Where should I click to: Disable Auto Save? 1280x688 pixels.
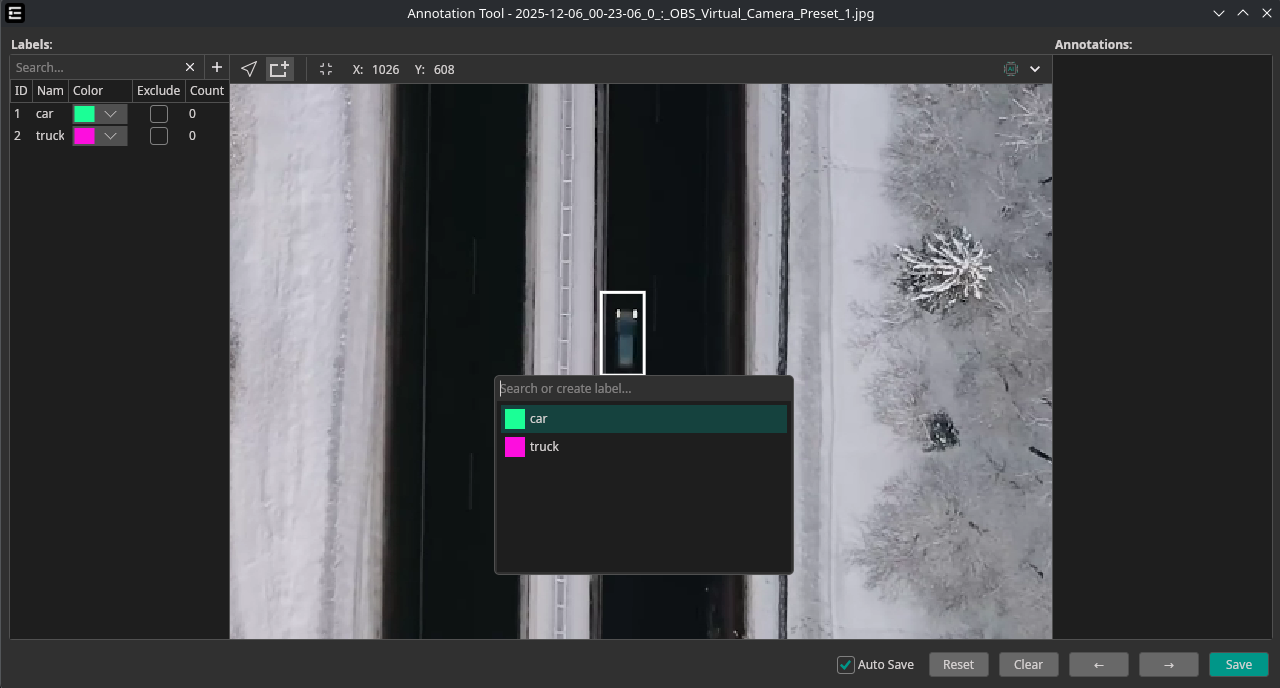coord(846,664)
